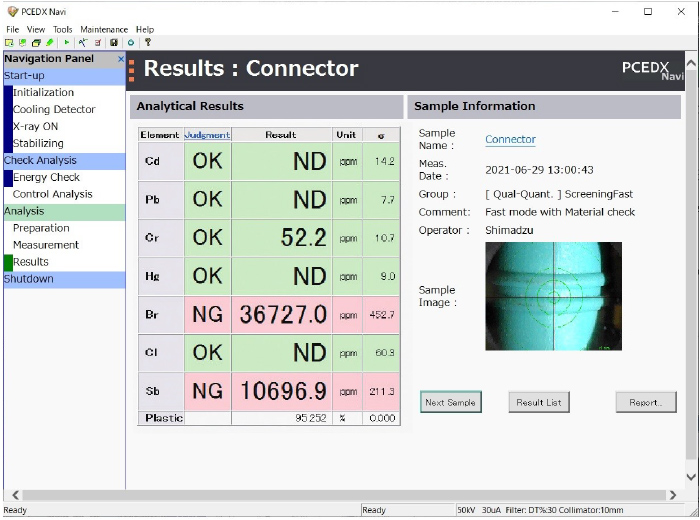Select X-ray ON step
Image resolution: width=700 pixels, height=520 pixels.
coord(35,126)
